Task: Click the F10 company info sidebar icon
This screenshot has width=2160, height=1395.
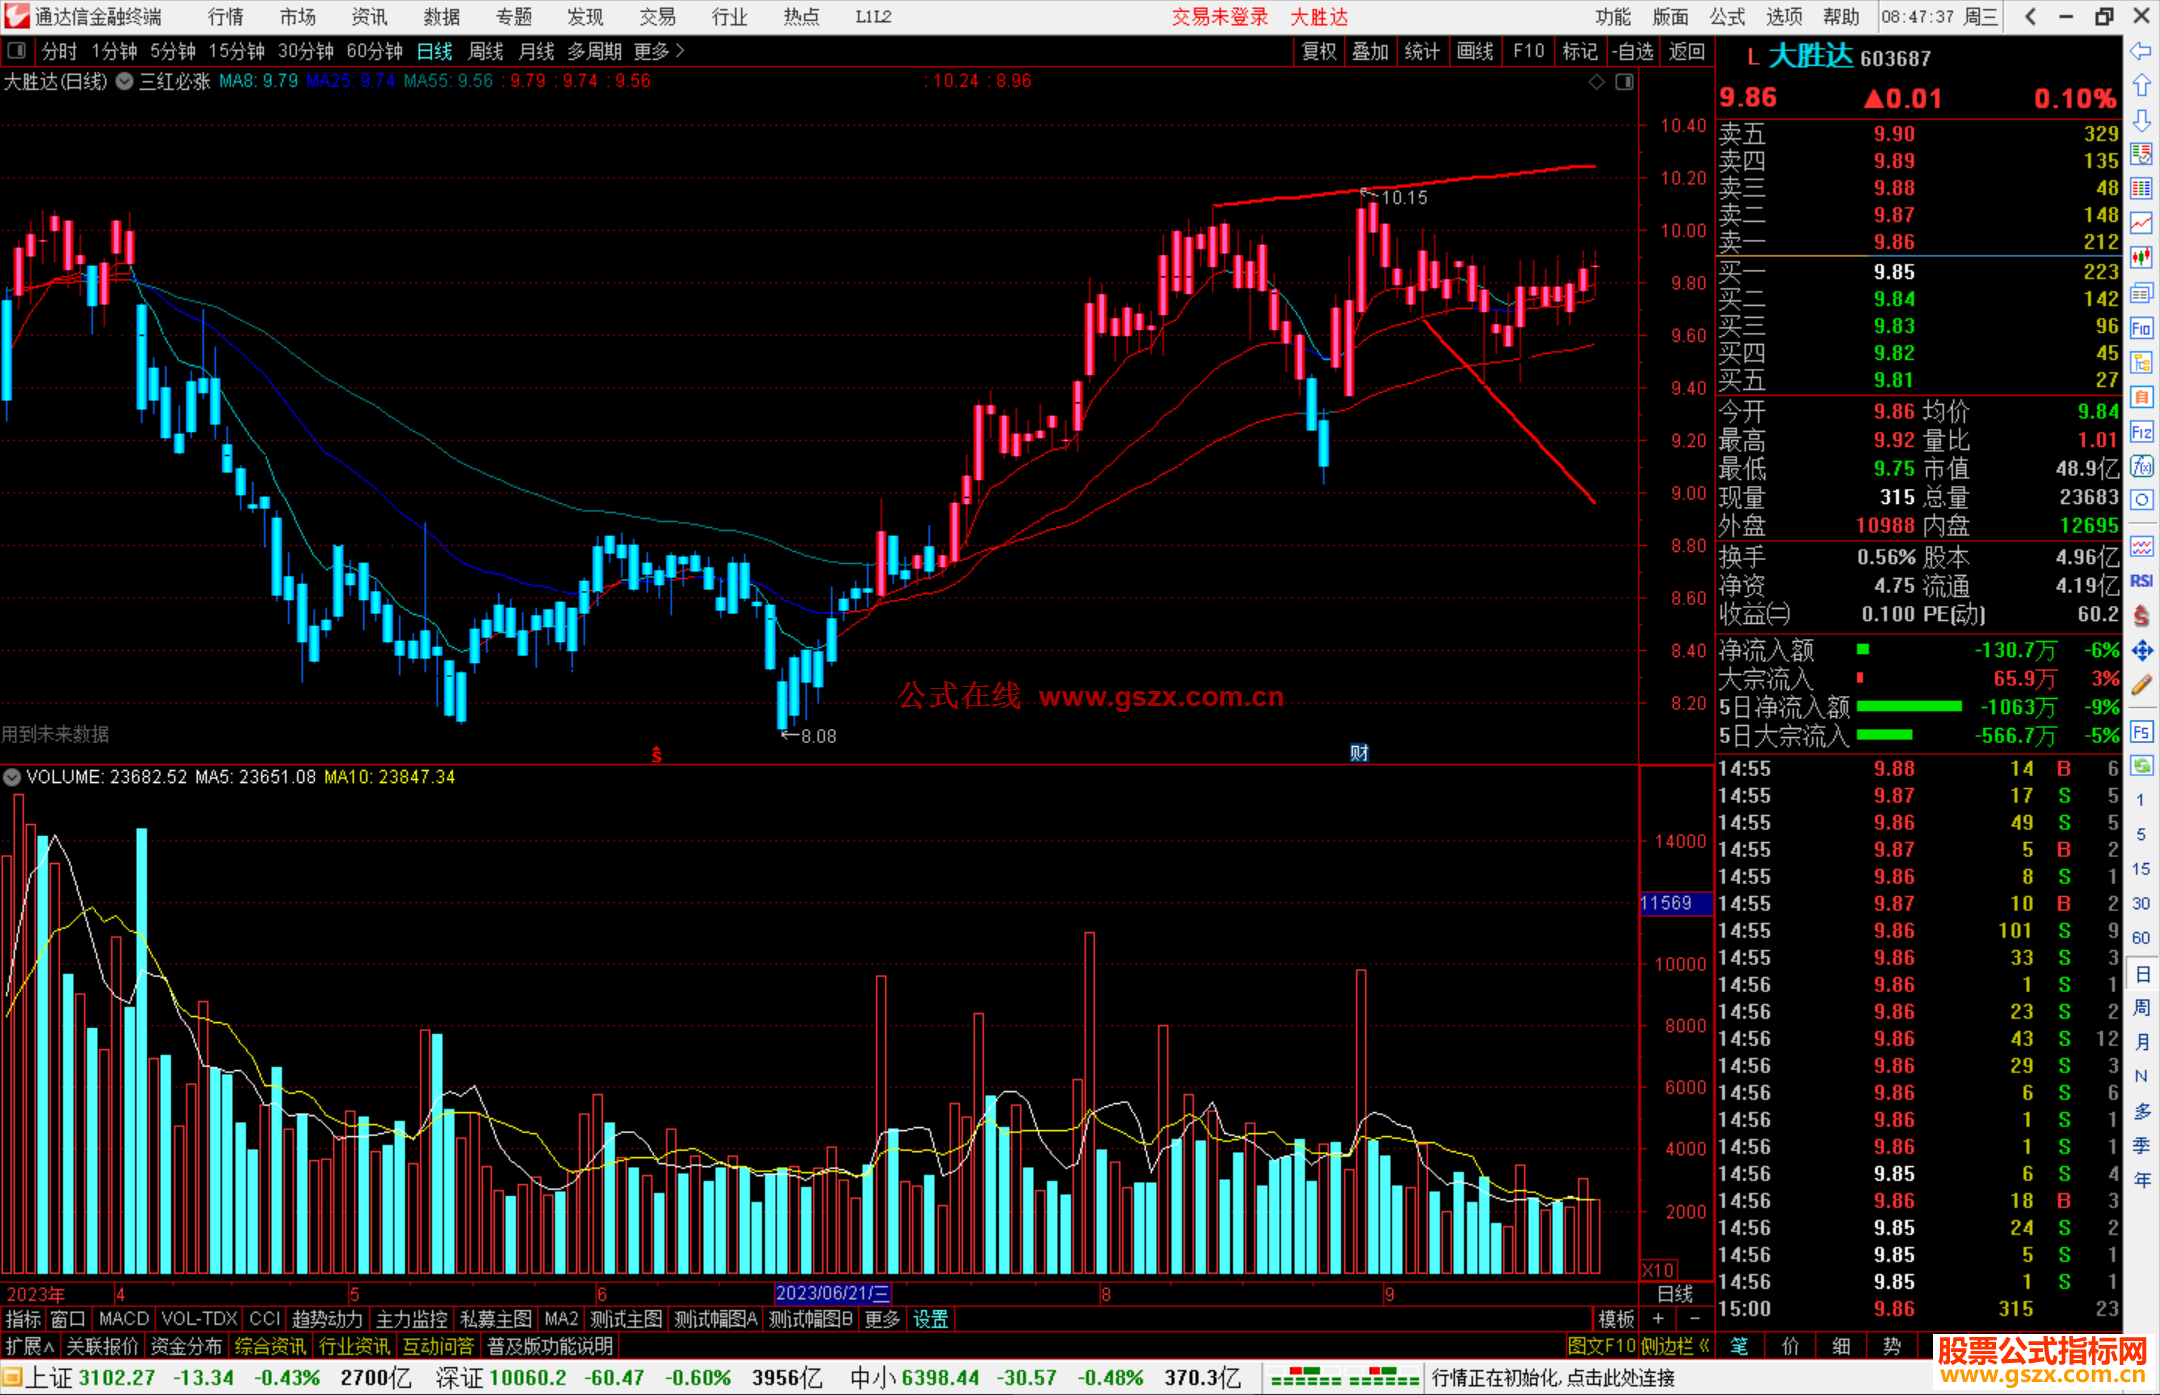Action: point(2141,328)
